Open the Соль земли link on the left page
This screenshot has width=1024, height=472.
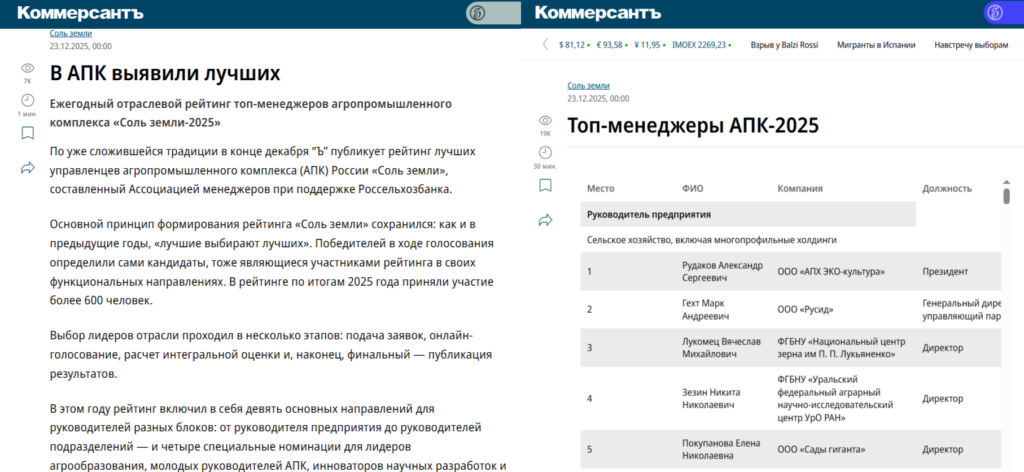pyautogui.click(x=71, y=33)
